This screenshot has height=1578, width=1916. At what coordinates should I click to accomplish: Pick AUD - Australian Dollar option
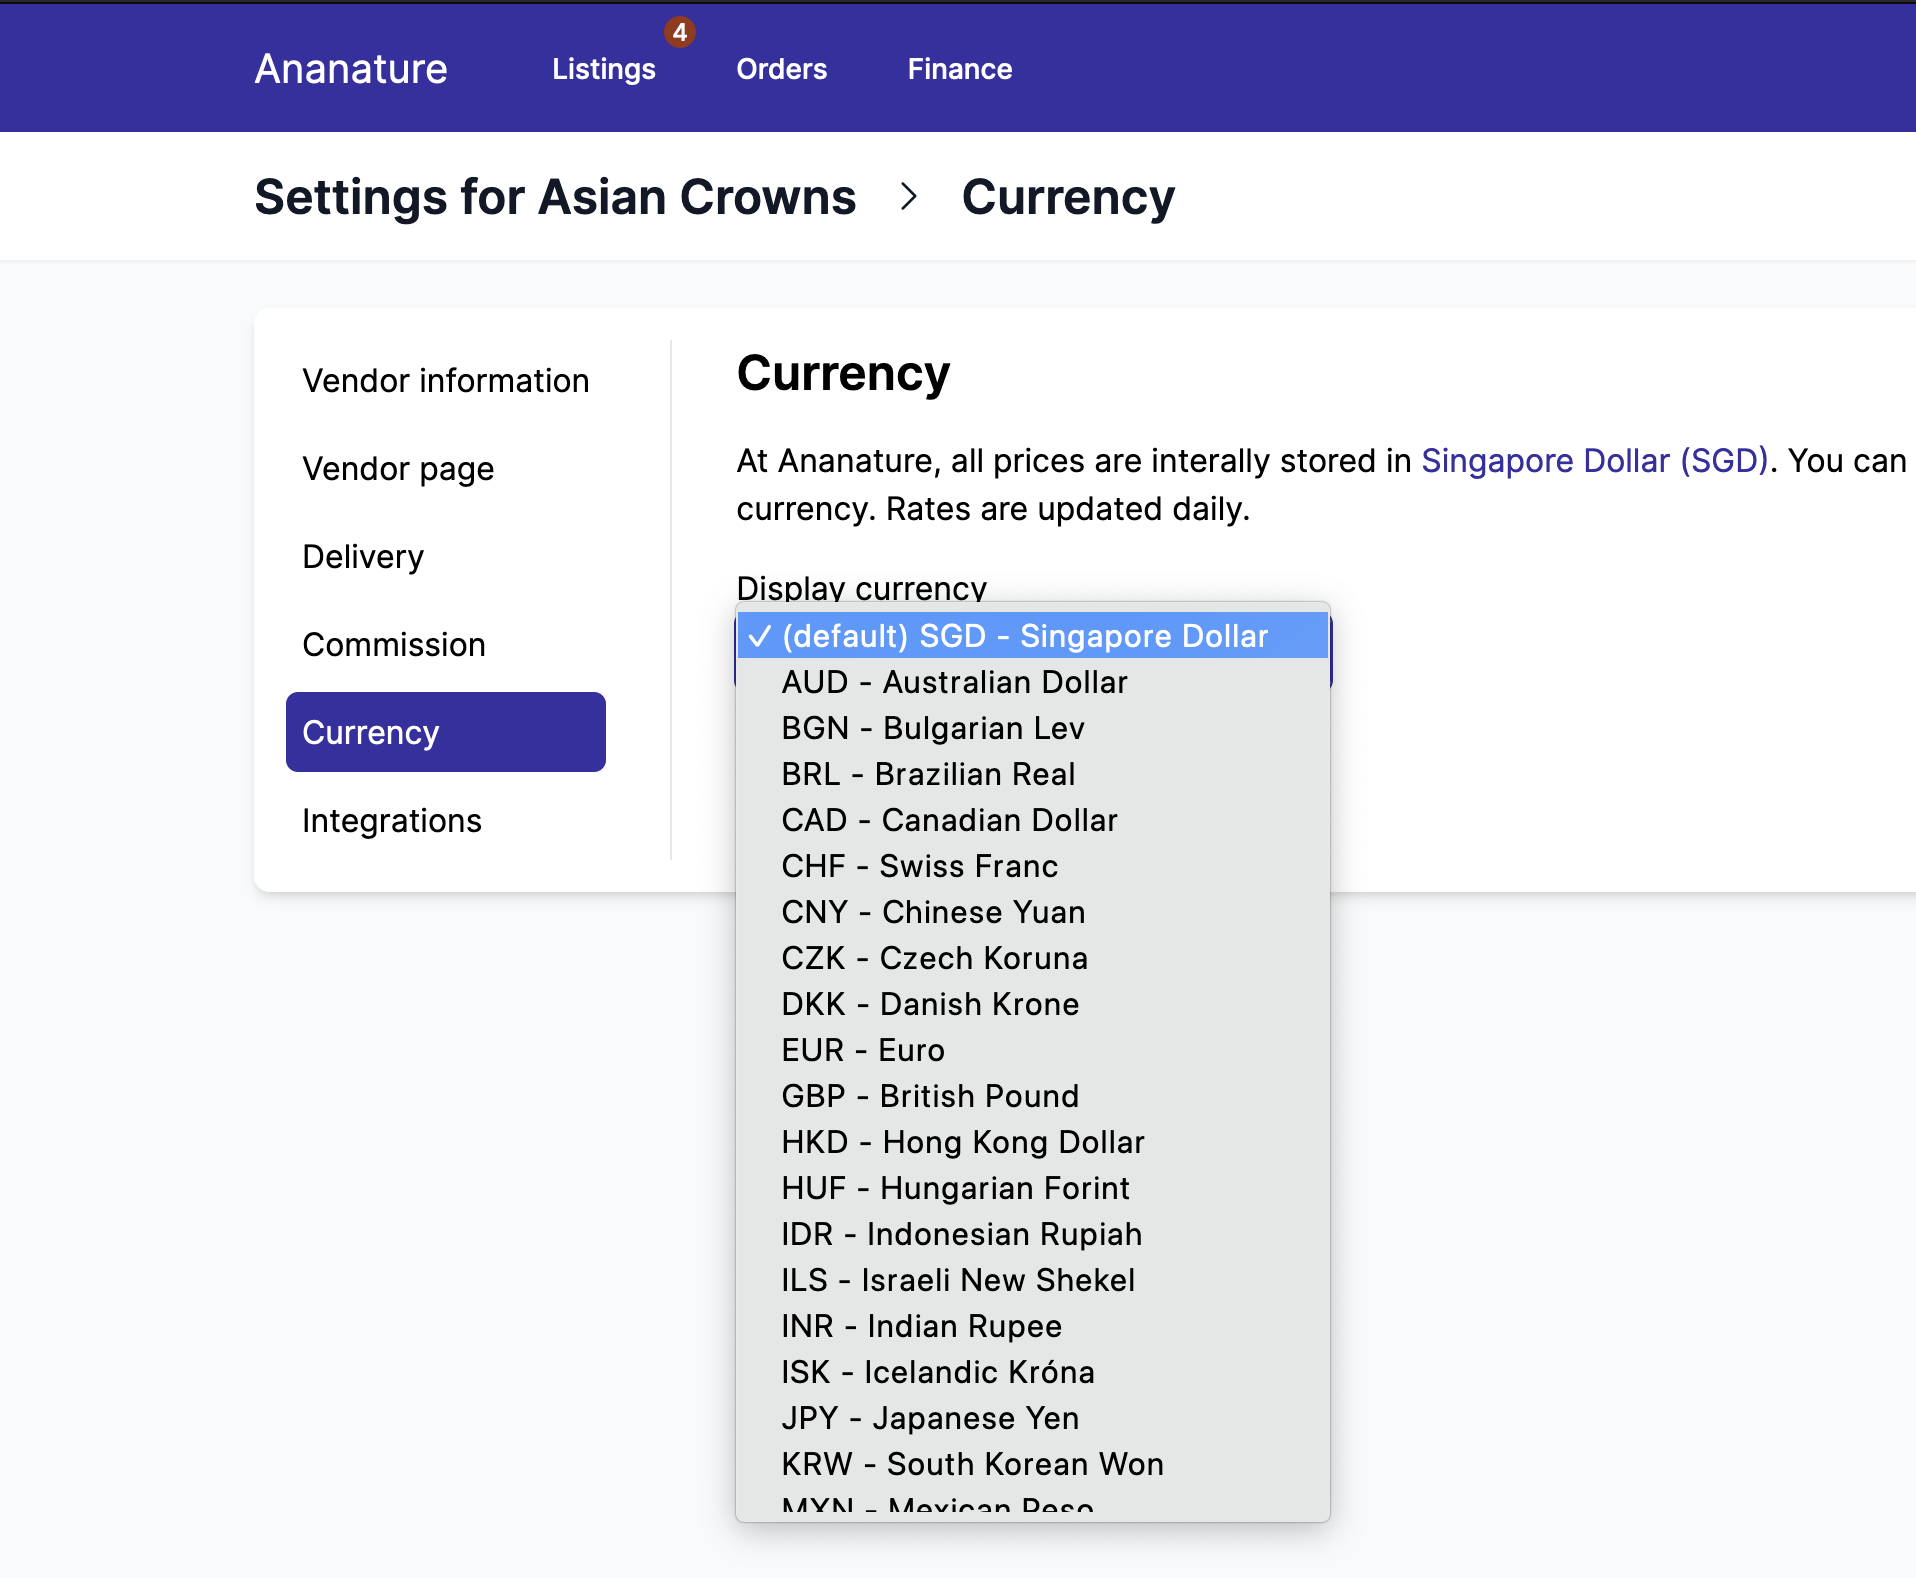(954, 682)
